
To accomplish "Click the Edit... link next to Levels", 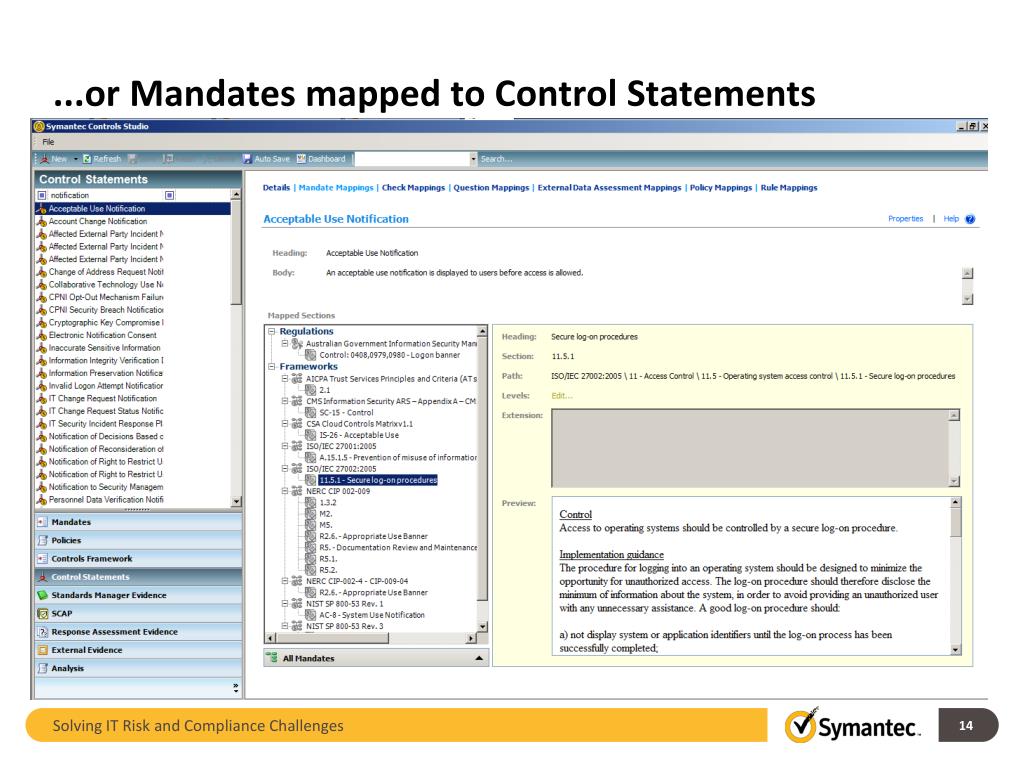I will pyautogui.click(x=562, y=396).
